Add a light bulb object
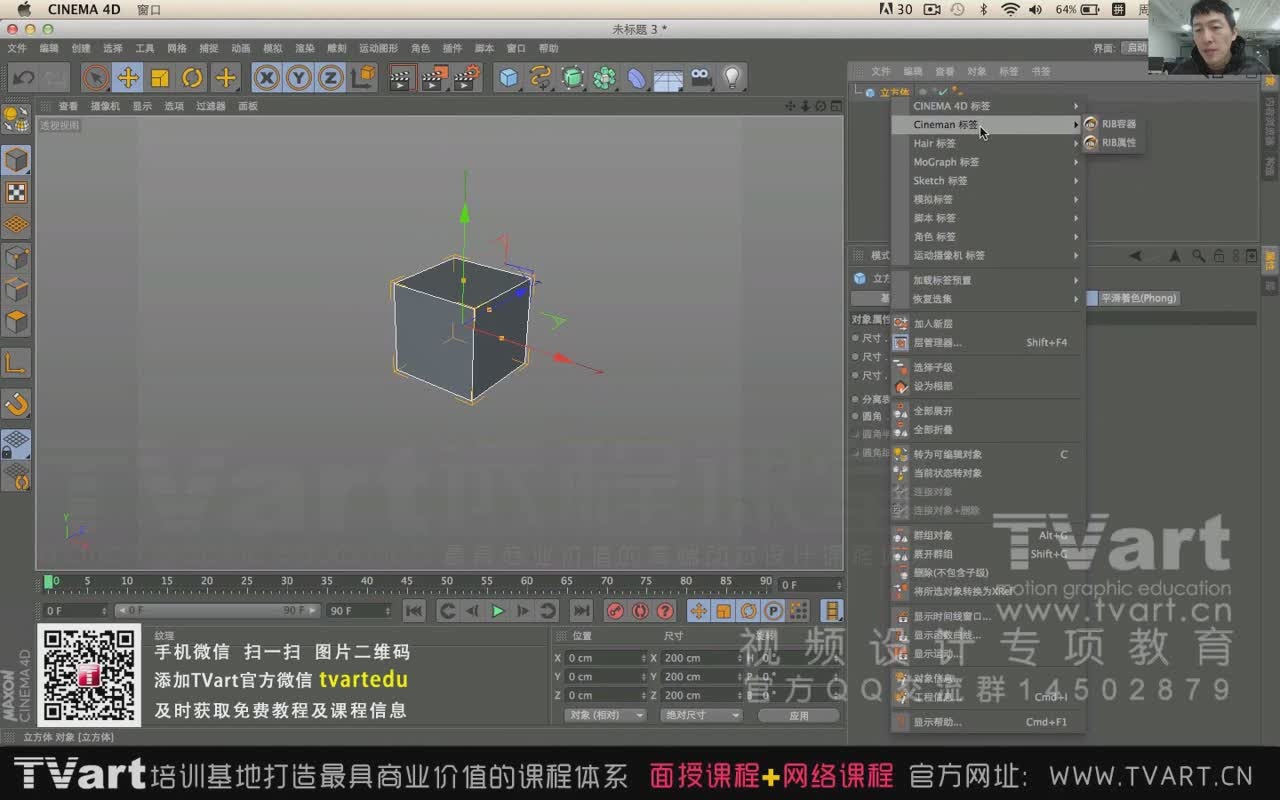 733,77
